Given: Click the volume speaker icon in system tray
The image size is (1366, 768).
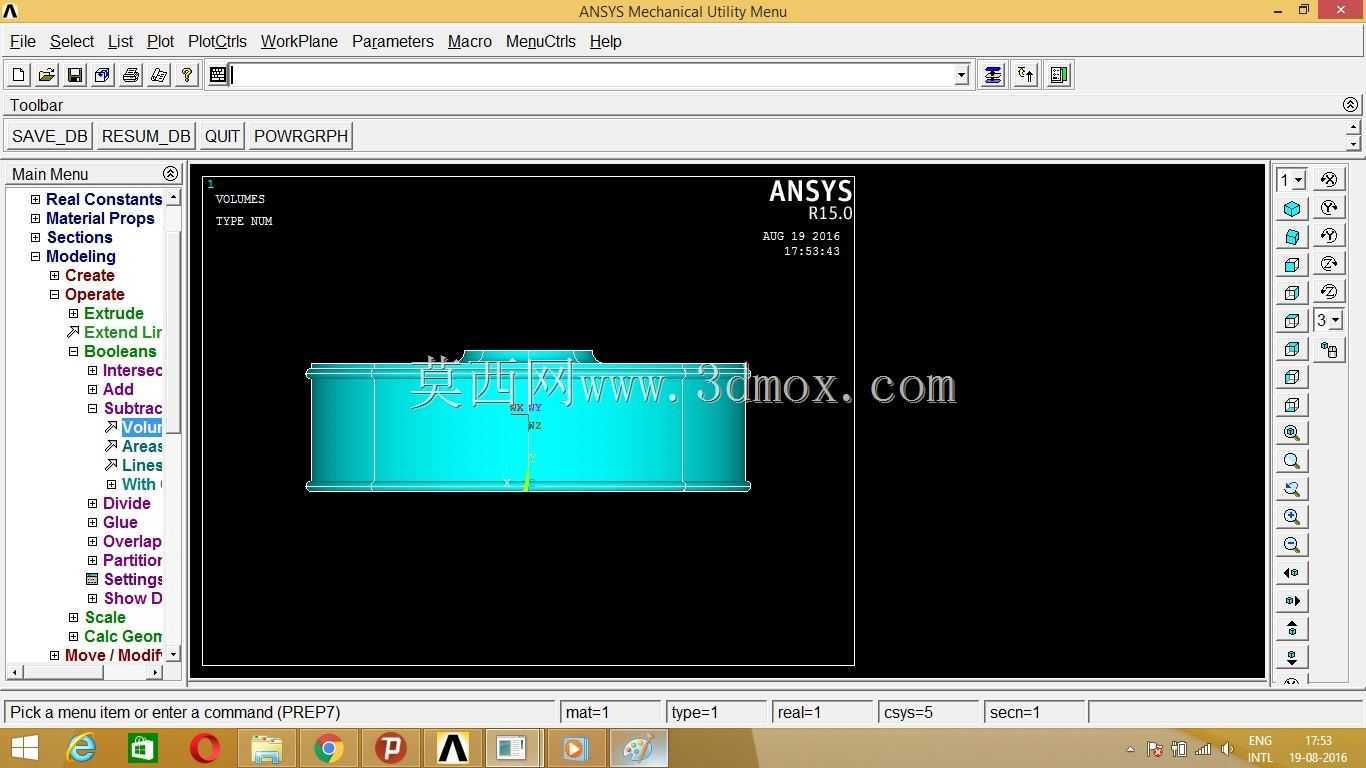Looking at the screenshot, I should click(1227, 749).
